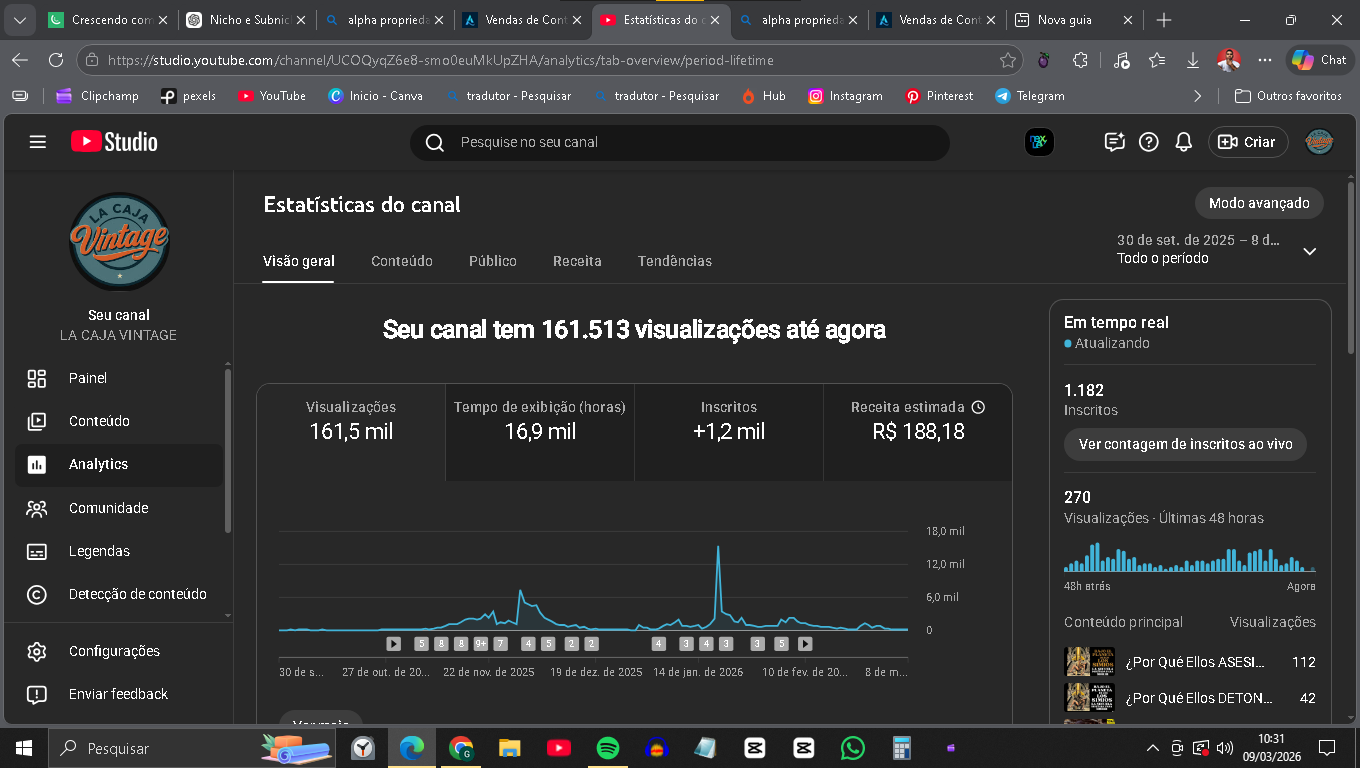Show more bookmarks with the overflow chevron

point(1198,96)
